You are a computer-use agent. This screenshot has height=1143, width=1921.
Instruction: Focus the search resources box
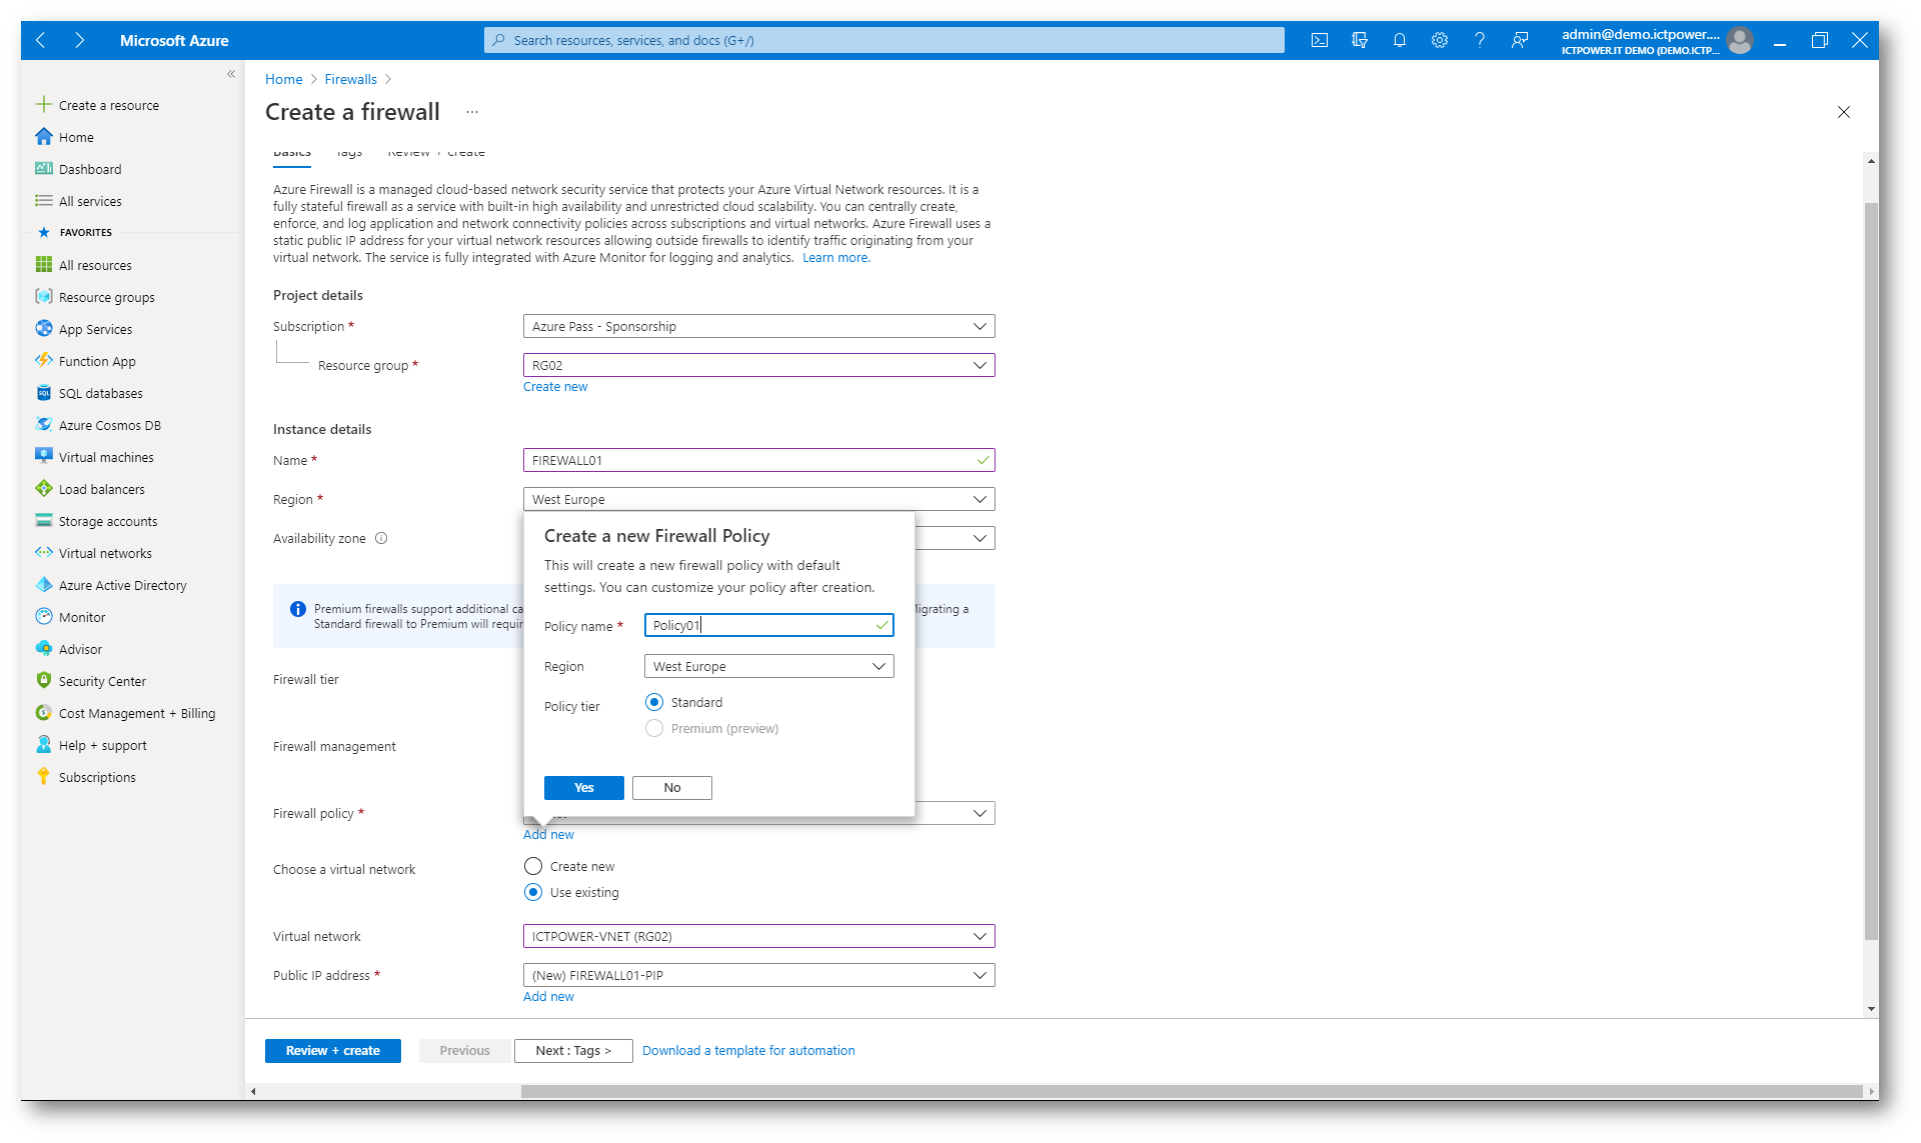[884, 41]
